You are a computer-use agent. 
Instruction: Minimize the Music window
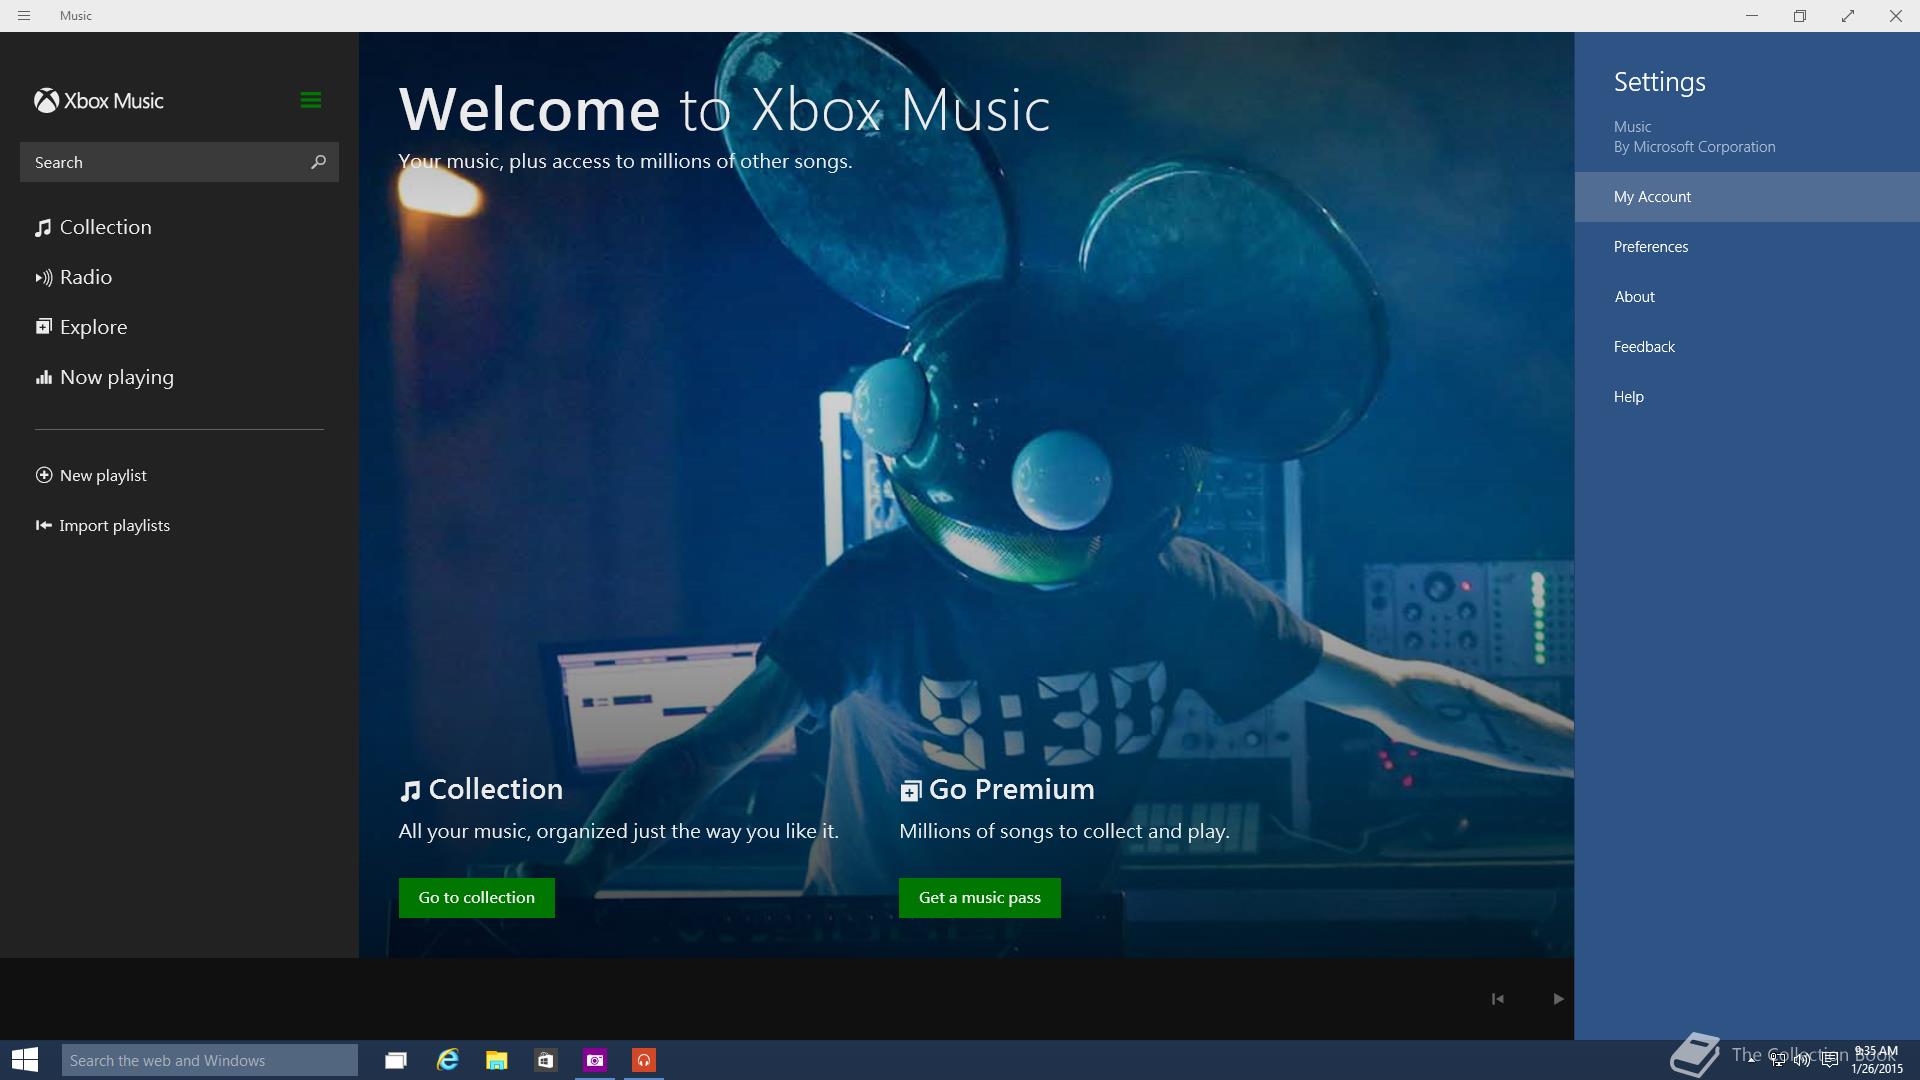[1752, 16]
